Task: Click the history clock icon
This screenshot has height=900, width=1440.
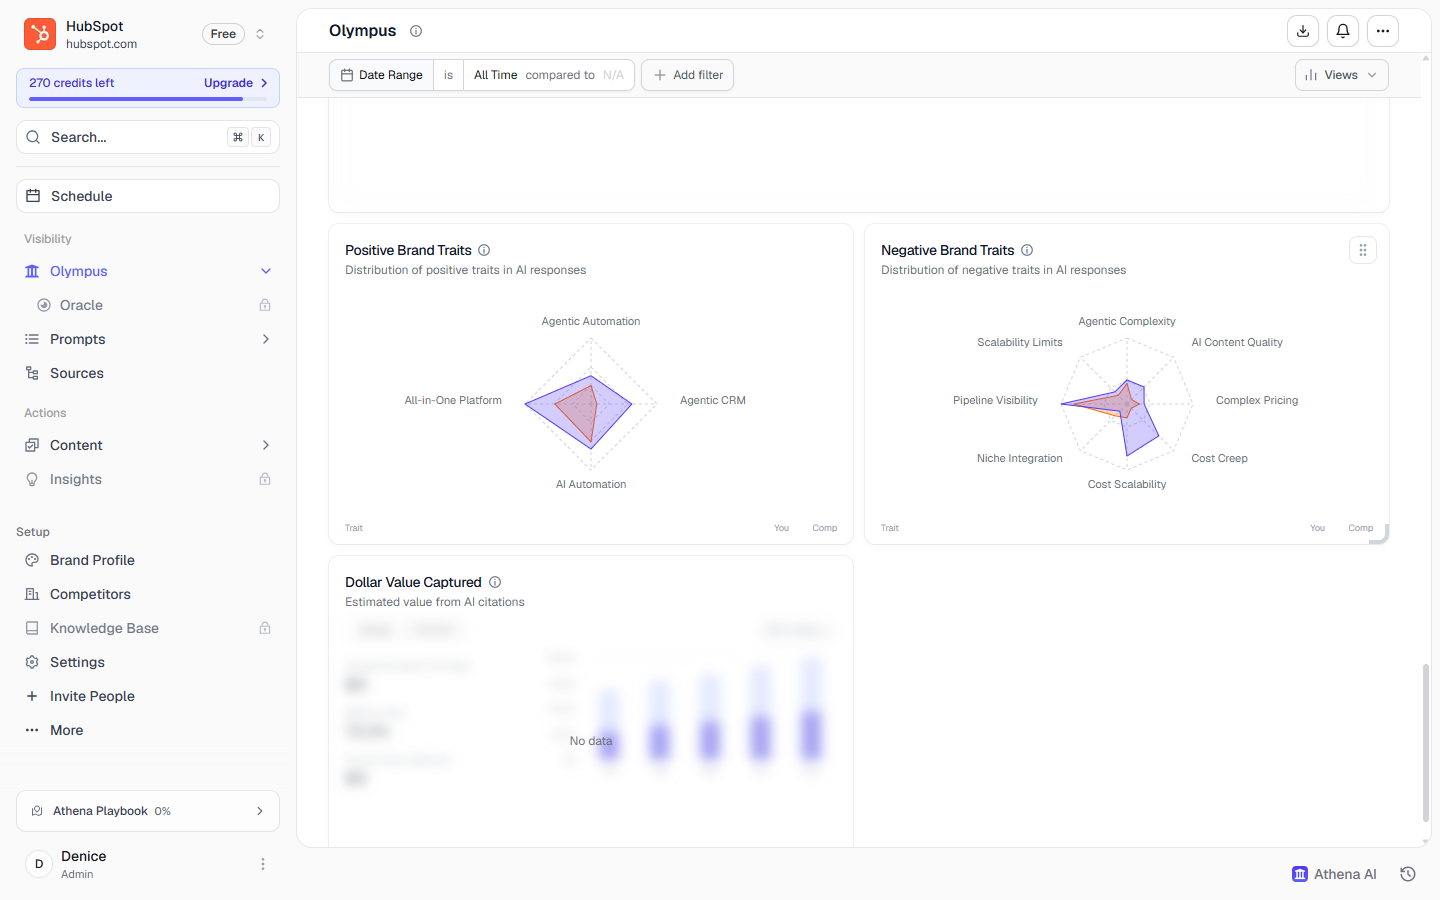Action: click(x=1408, y=874)
